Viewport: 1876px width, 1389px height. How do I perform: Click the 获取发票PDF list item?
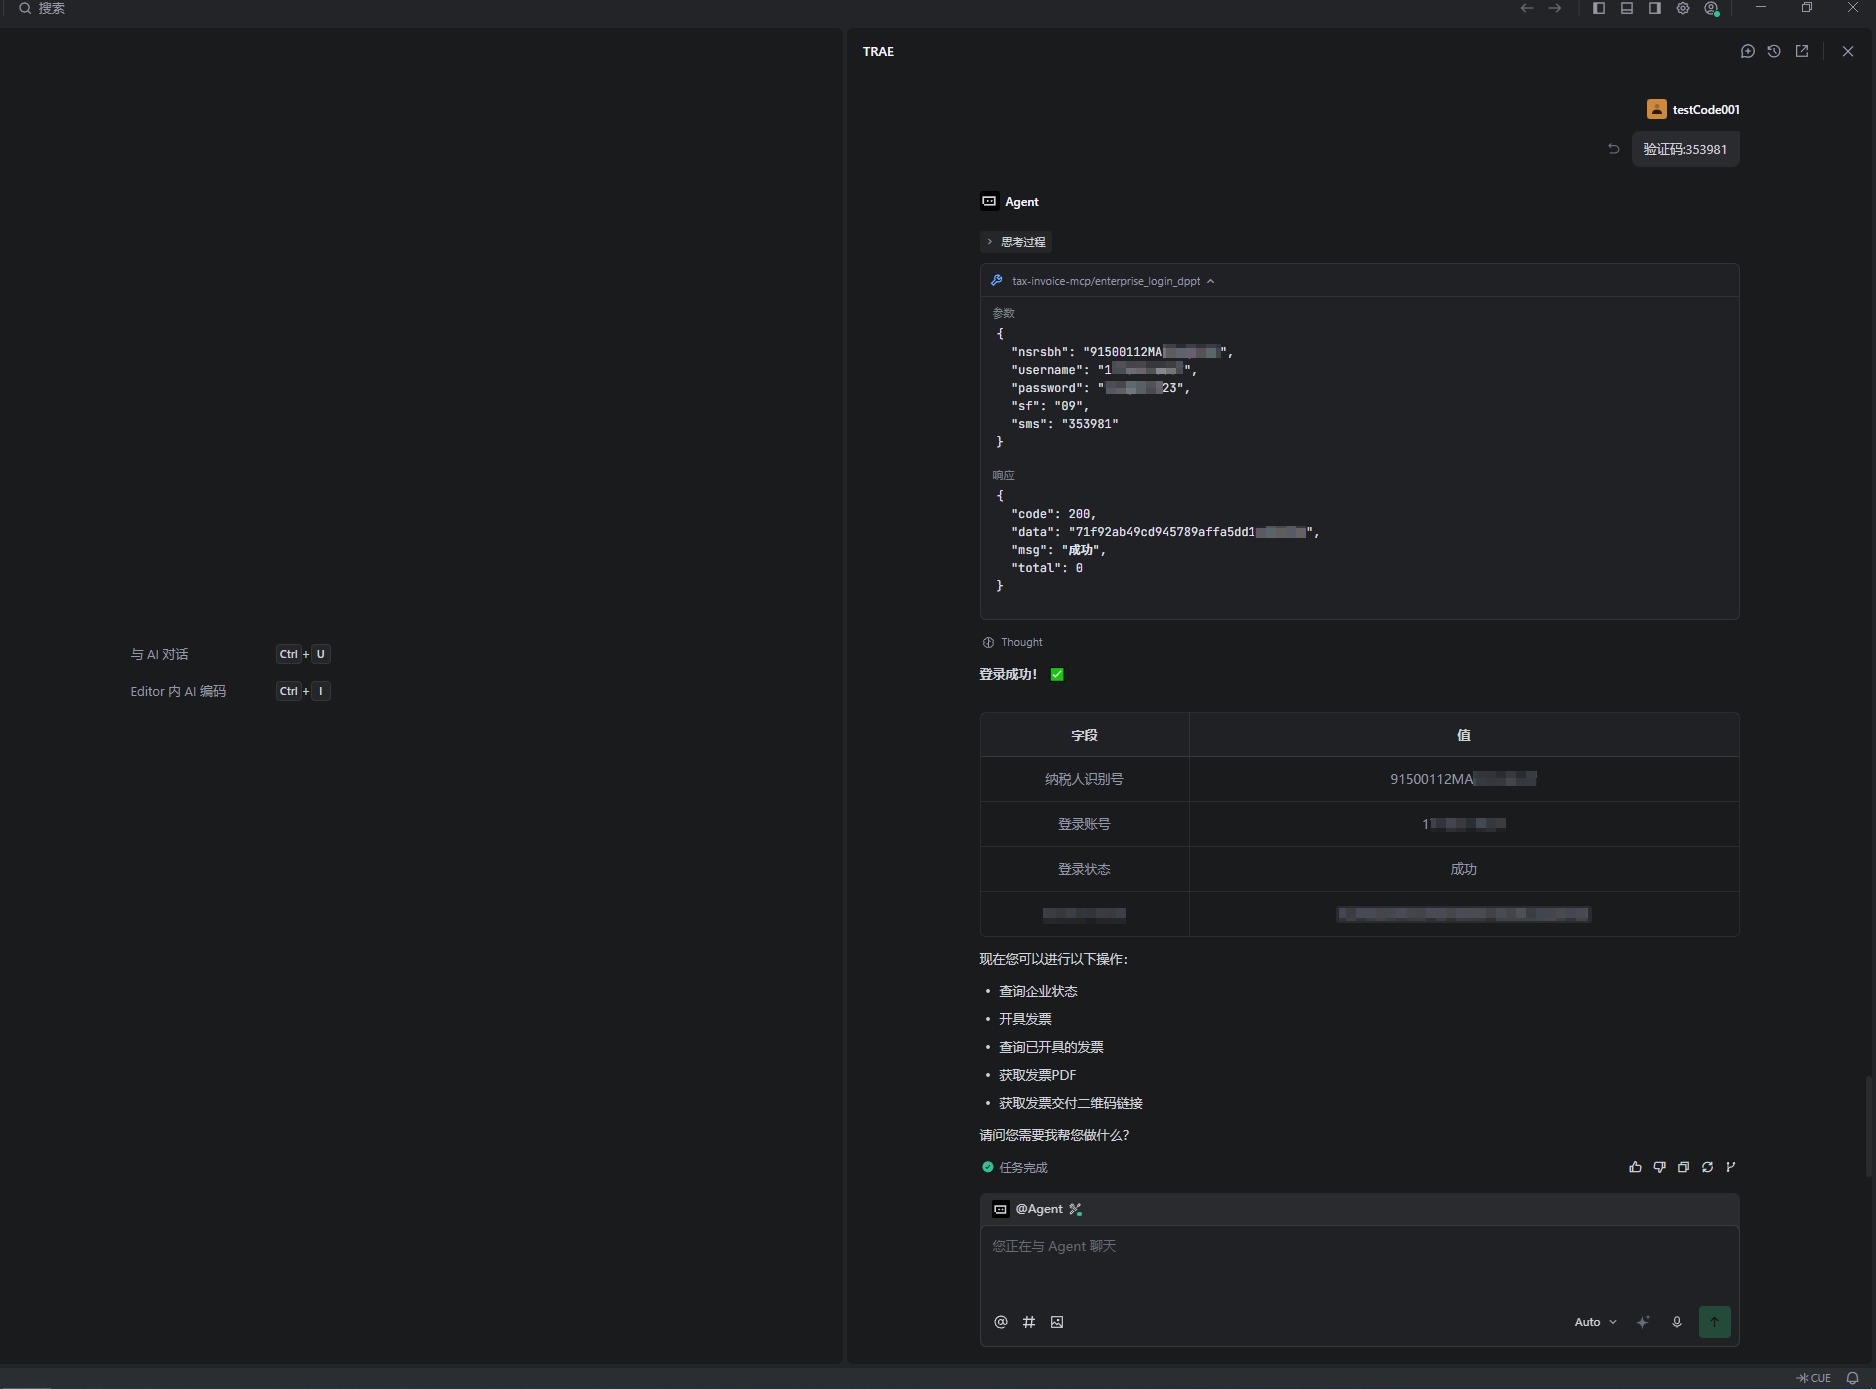coord(1037,1075)
